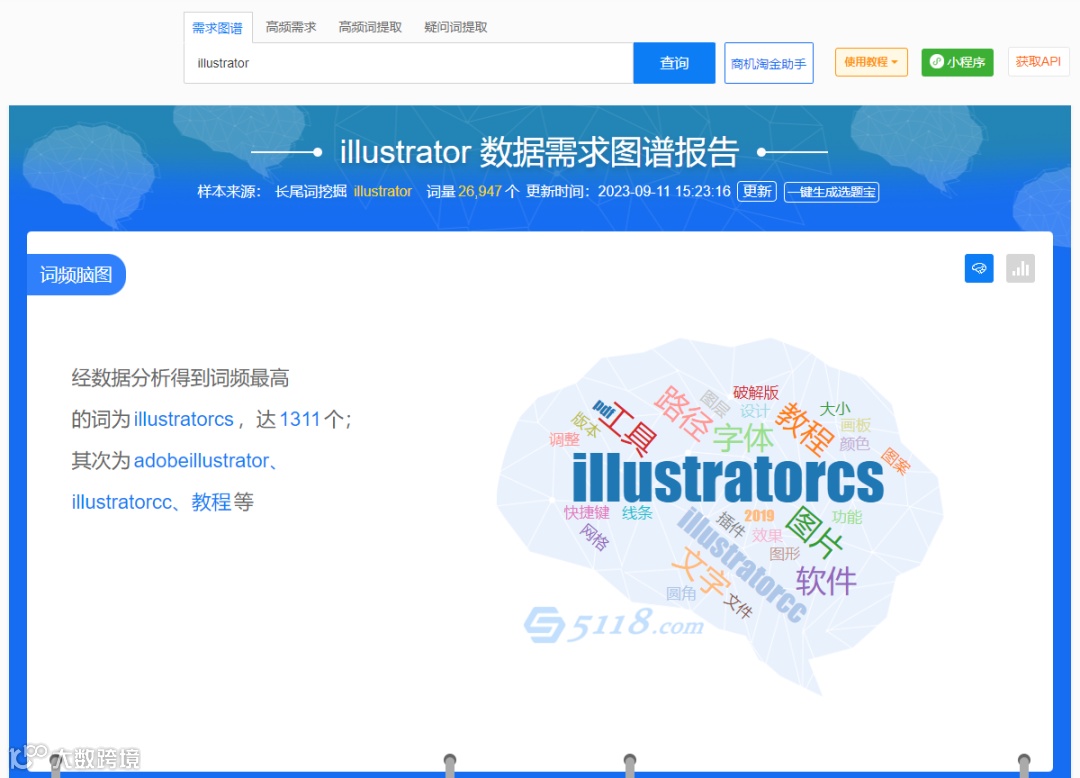
Task: Click the 获取API button
Action: coord(1038,62)
